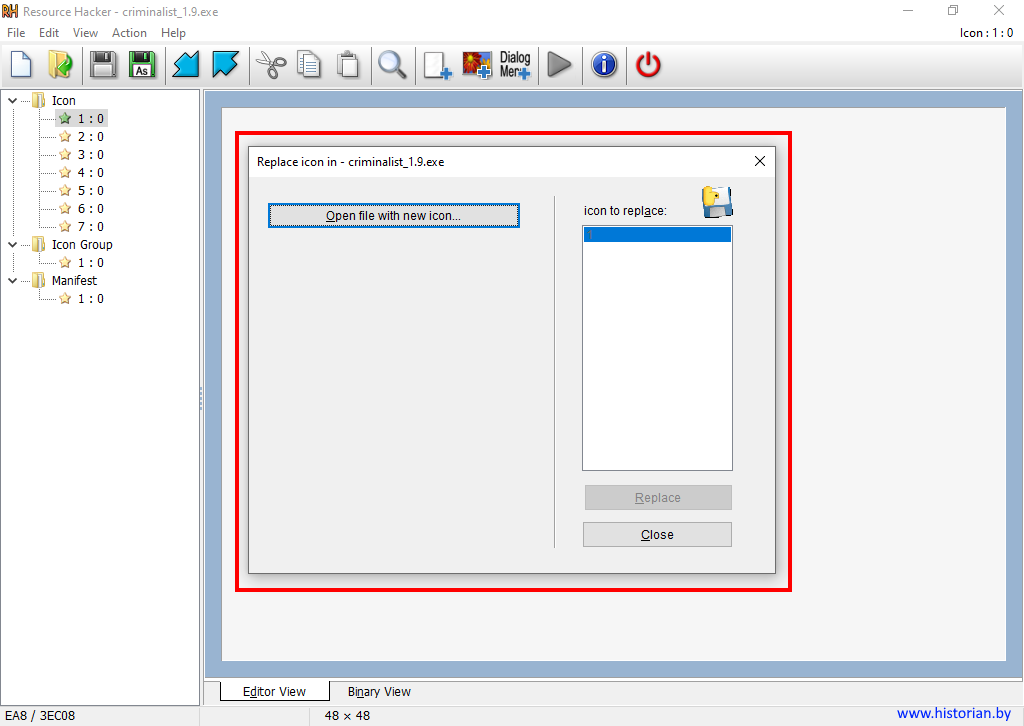Click the Add image resource icon
The width and height of the screenshot is (1024, 726).
pyautogui.click(x=476, y=66)
